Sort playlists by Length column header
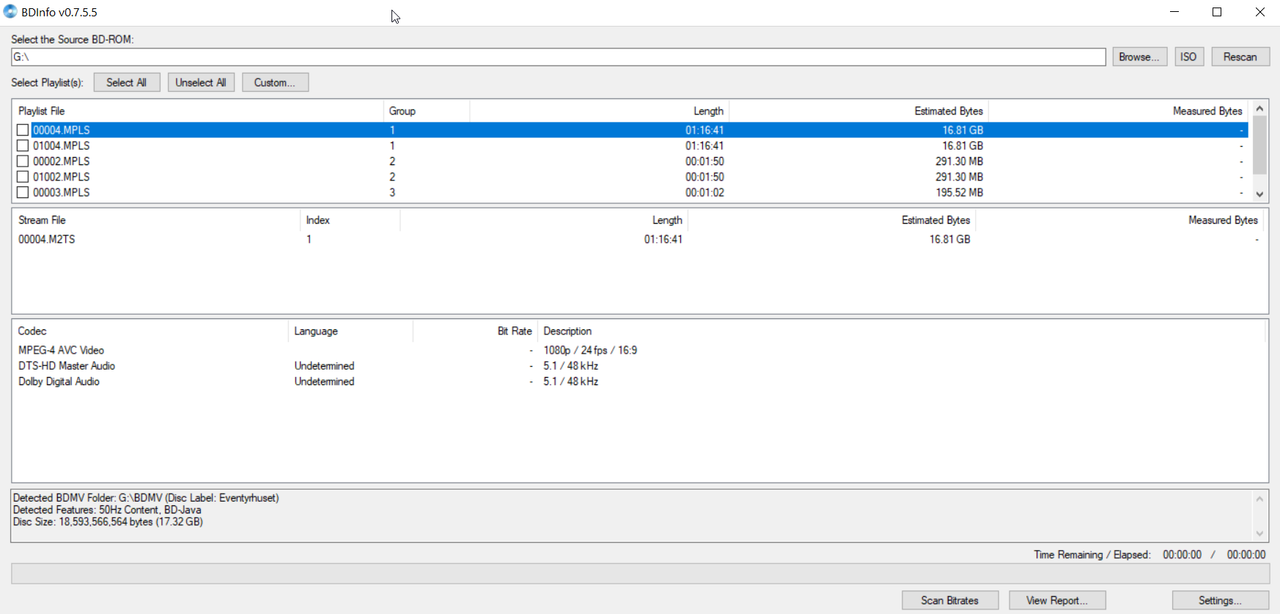The height and width of the screenshot is (614, 1280). point(599,111)
